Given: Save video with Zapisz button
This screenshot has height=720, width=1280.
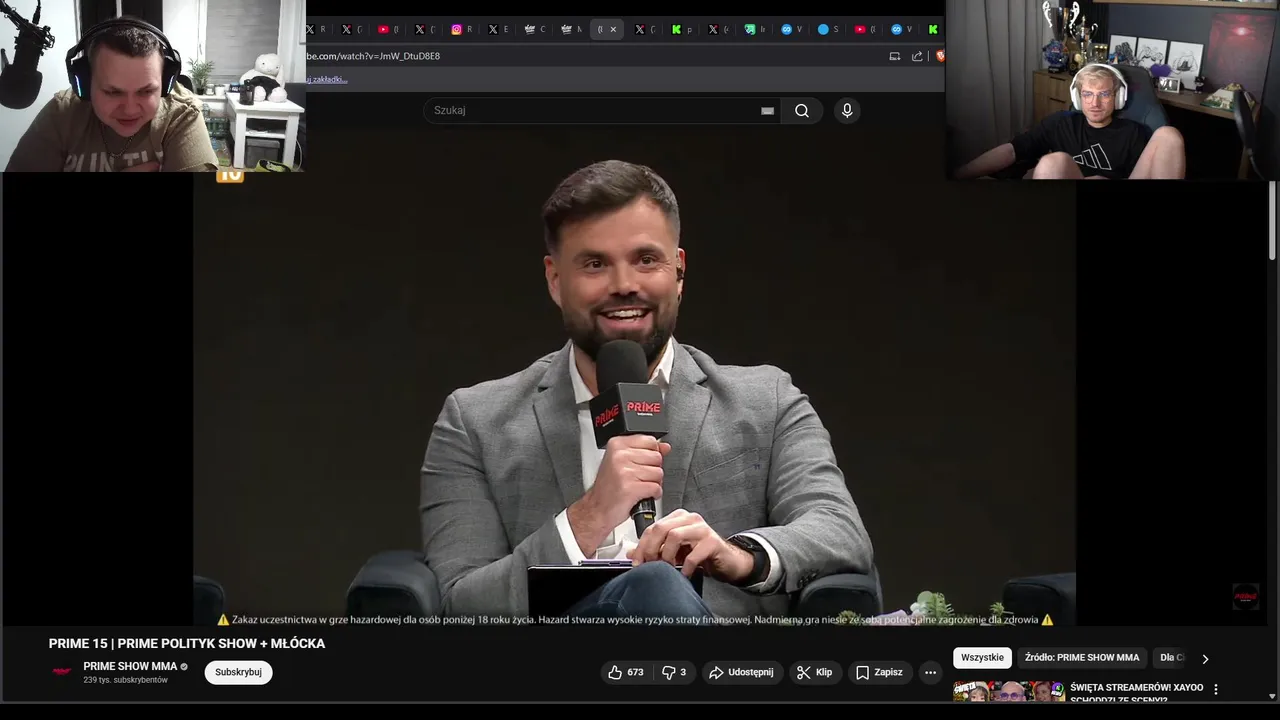Looking at the screenshot, I should coord(879,672).
